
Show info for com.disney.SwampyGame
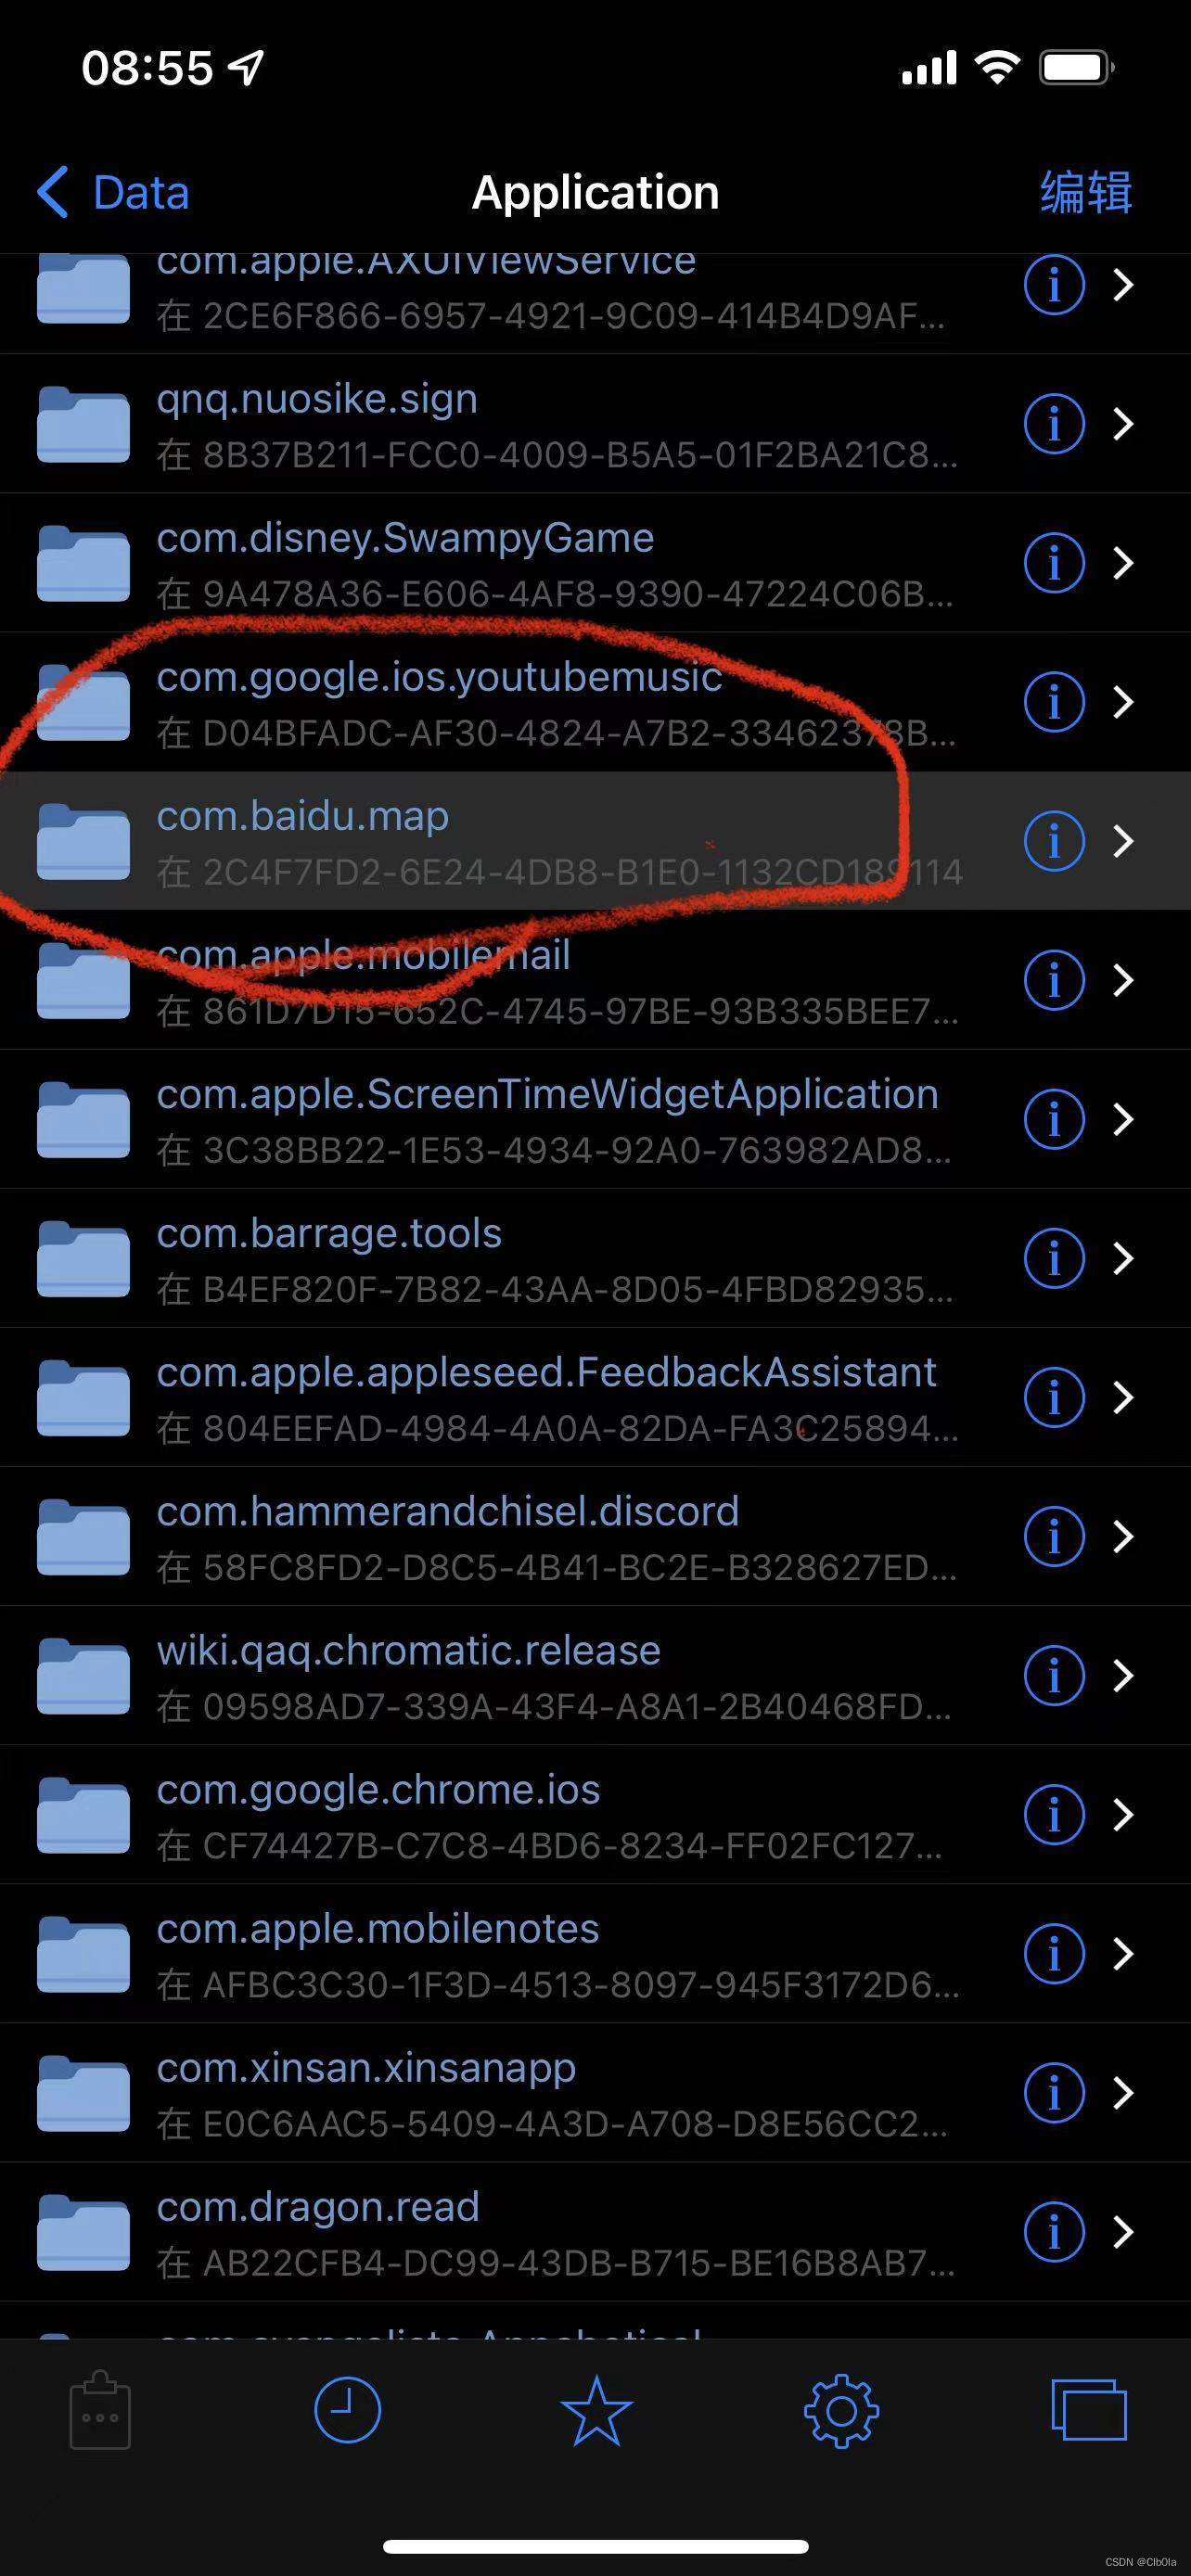[1054, 563]
